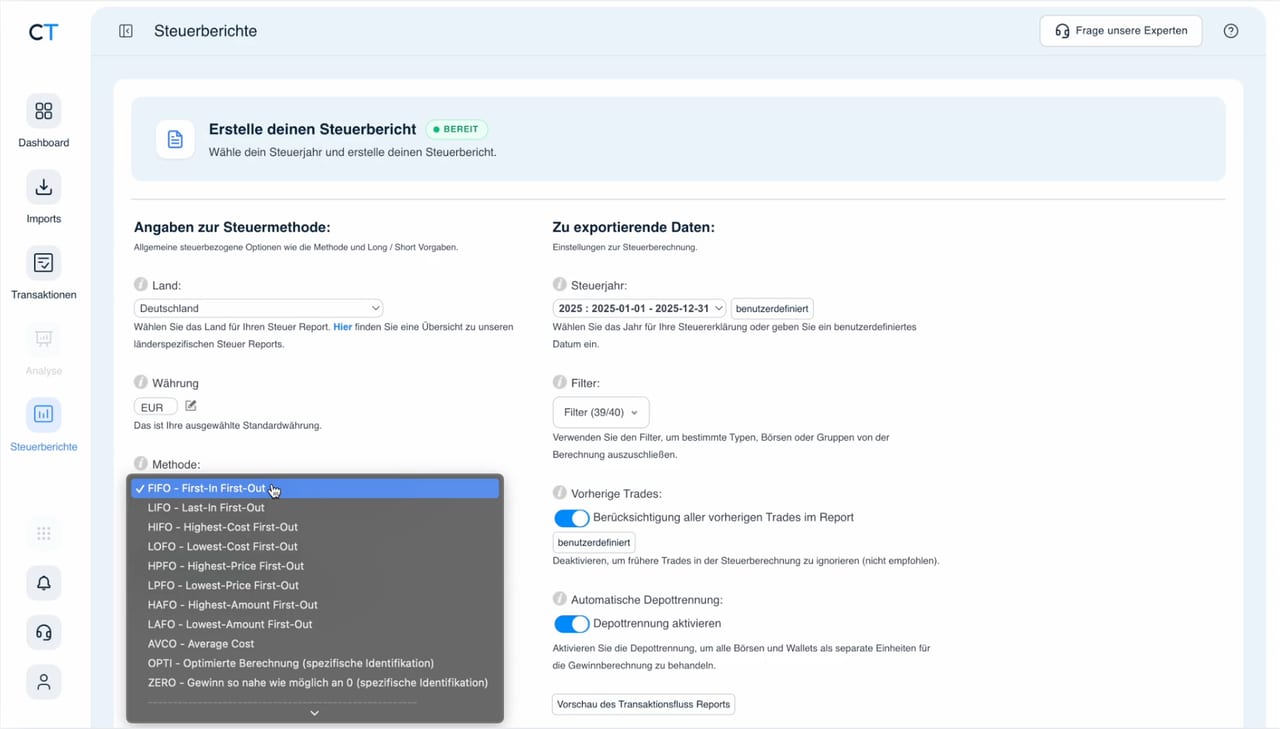The height and width of the screenshot is (729, 1280).
Task: Open notifications bell icon
Action: pos(44,583)
